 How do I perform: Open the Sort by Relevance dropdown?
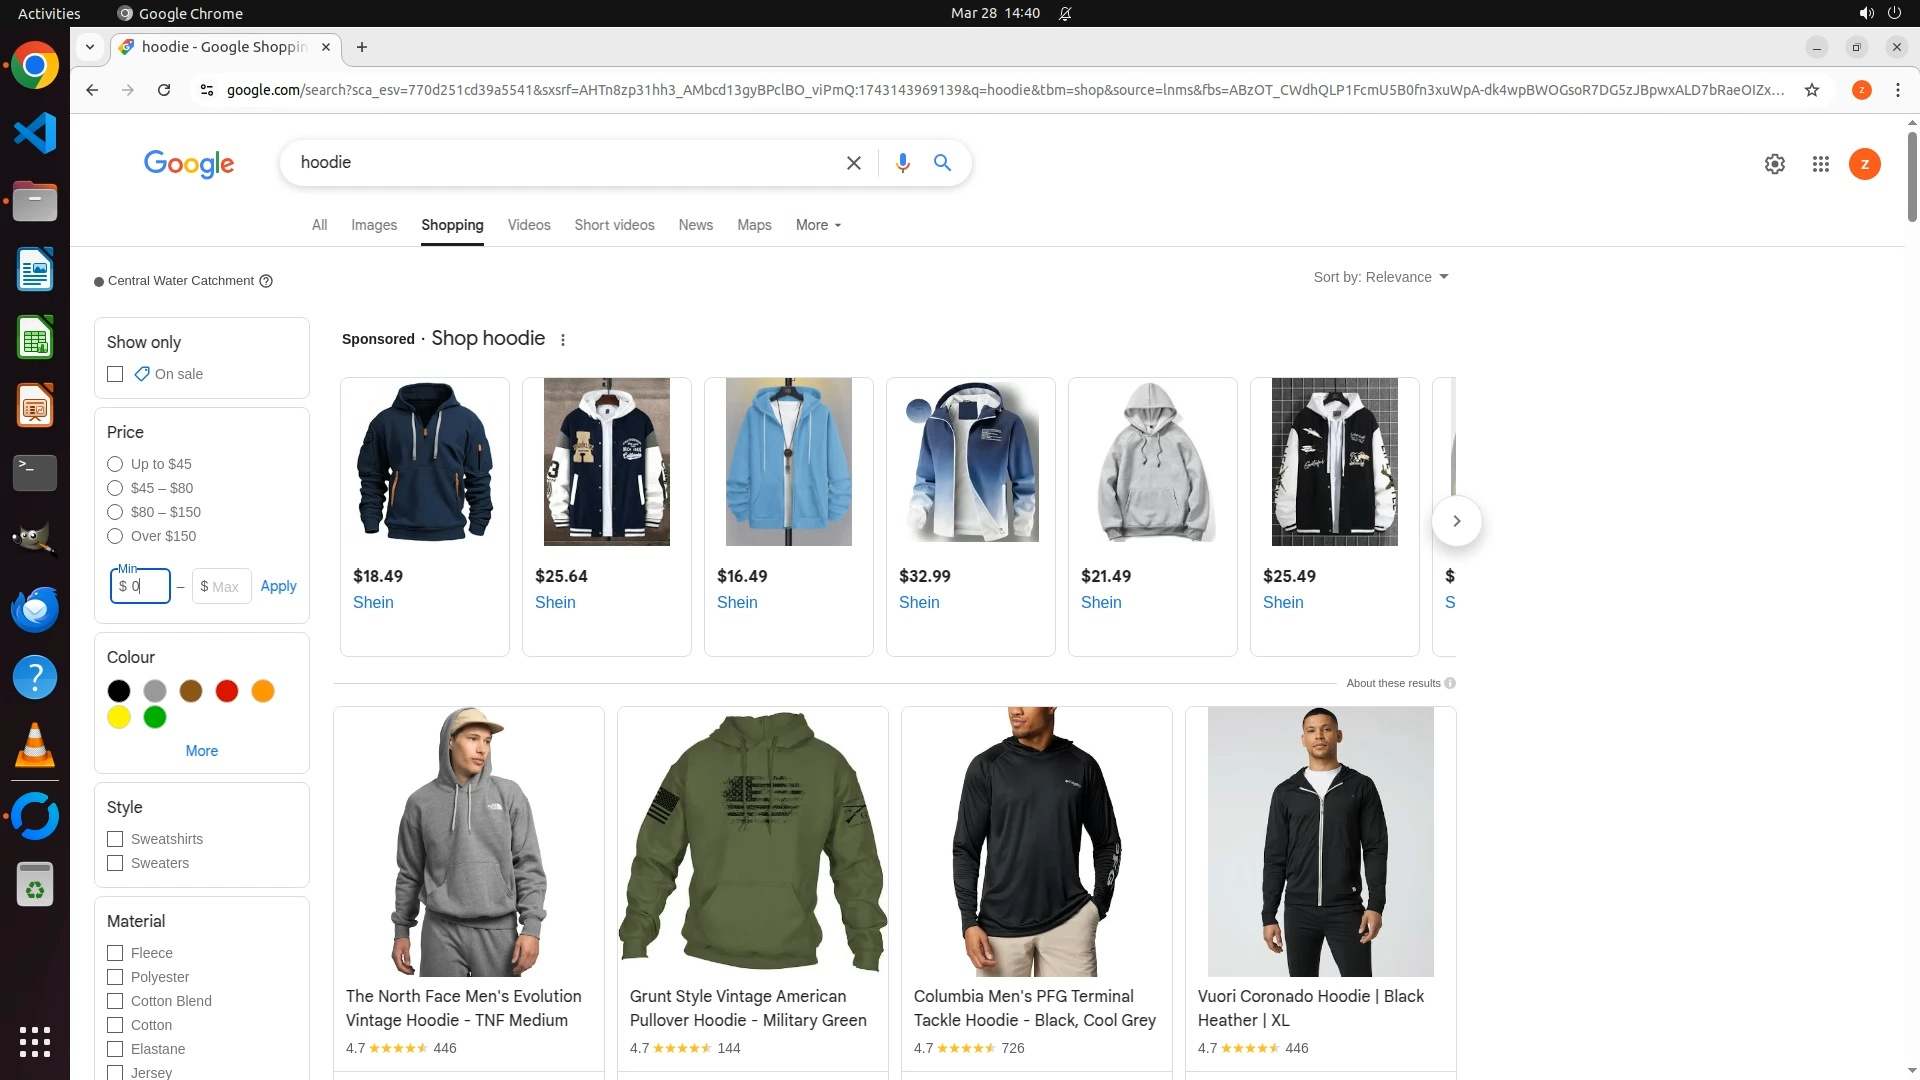click(x=1380, y=277)
